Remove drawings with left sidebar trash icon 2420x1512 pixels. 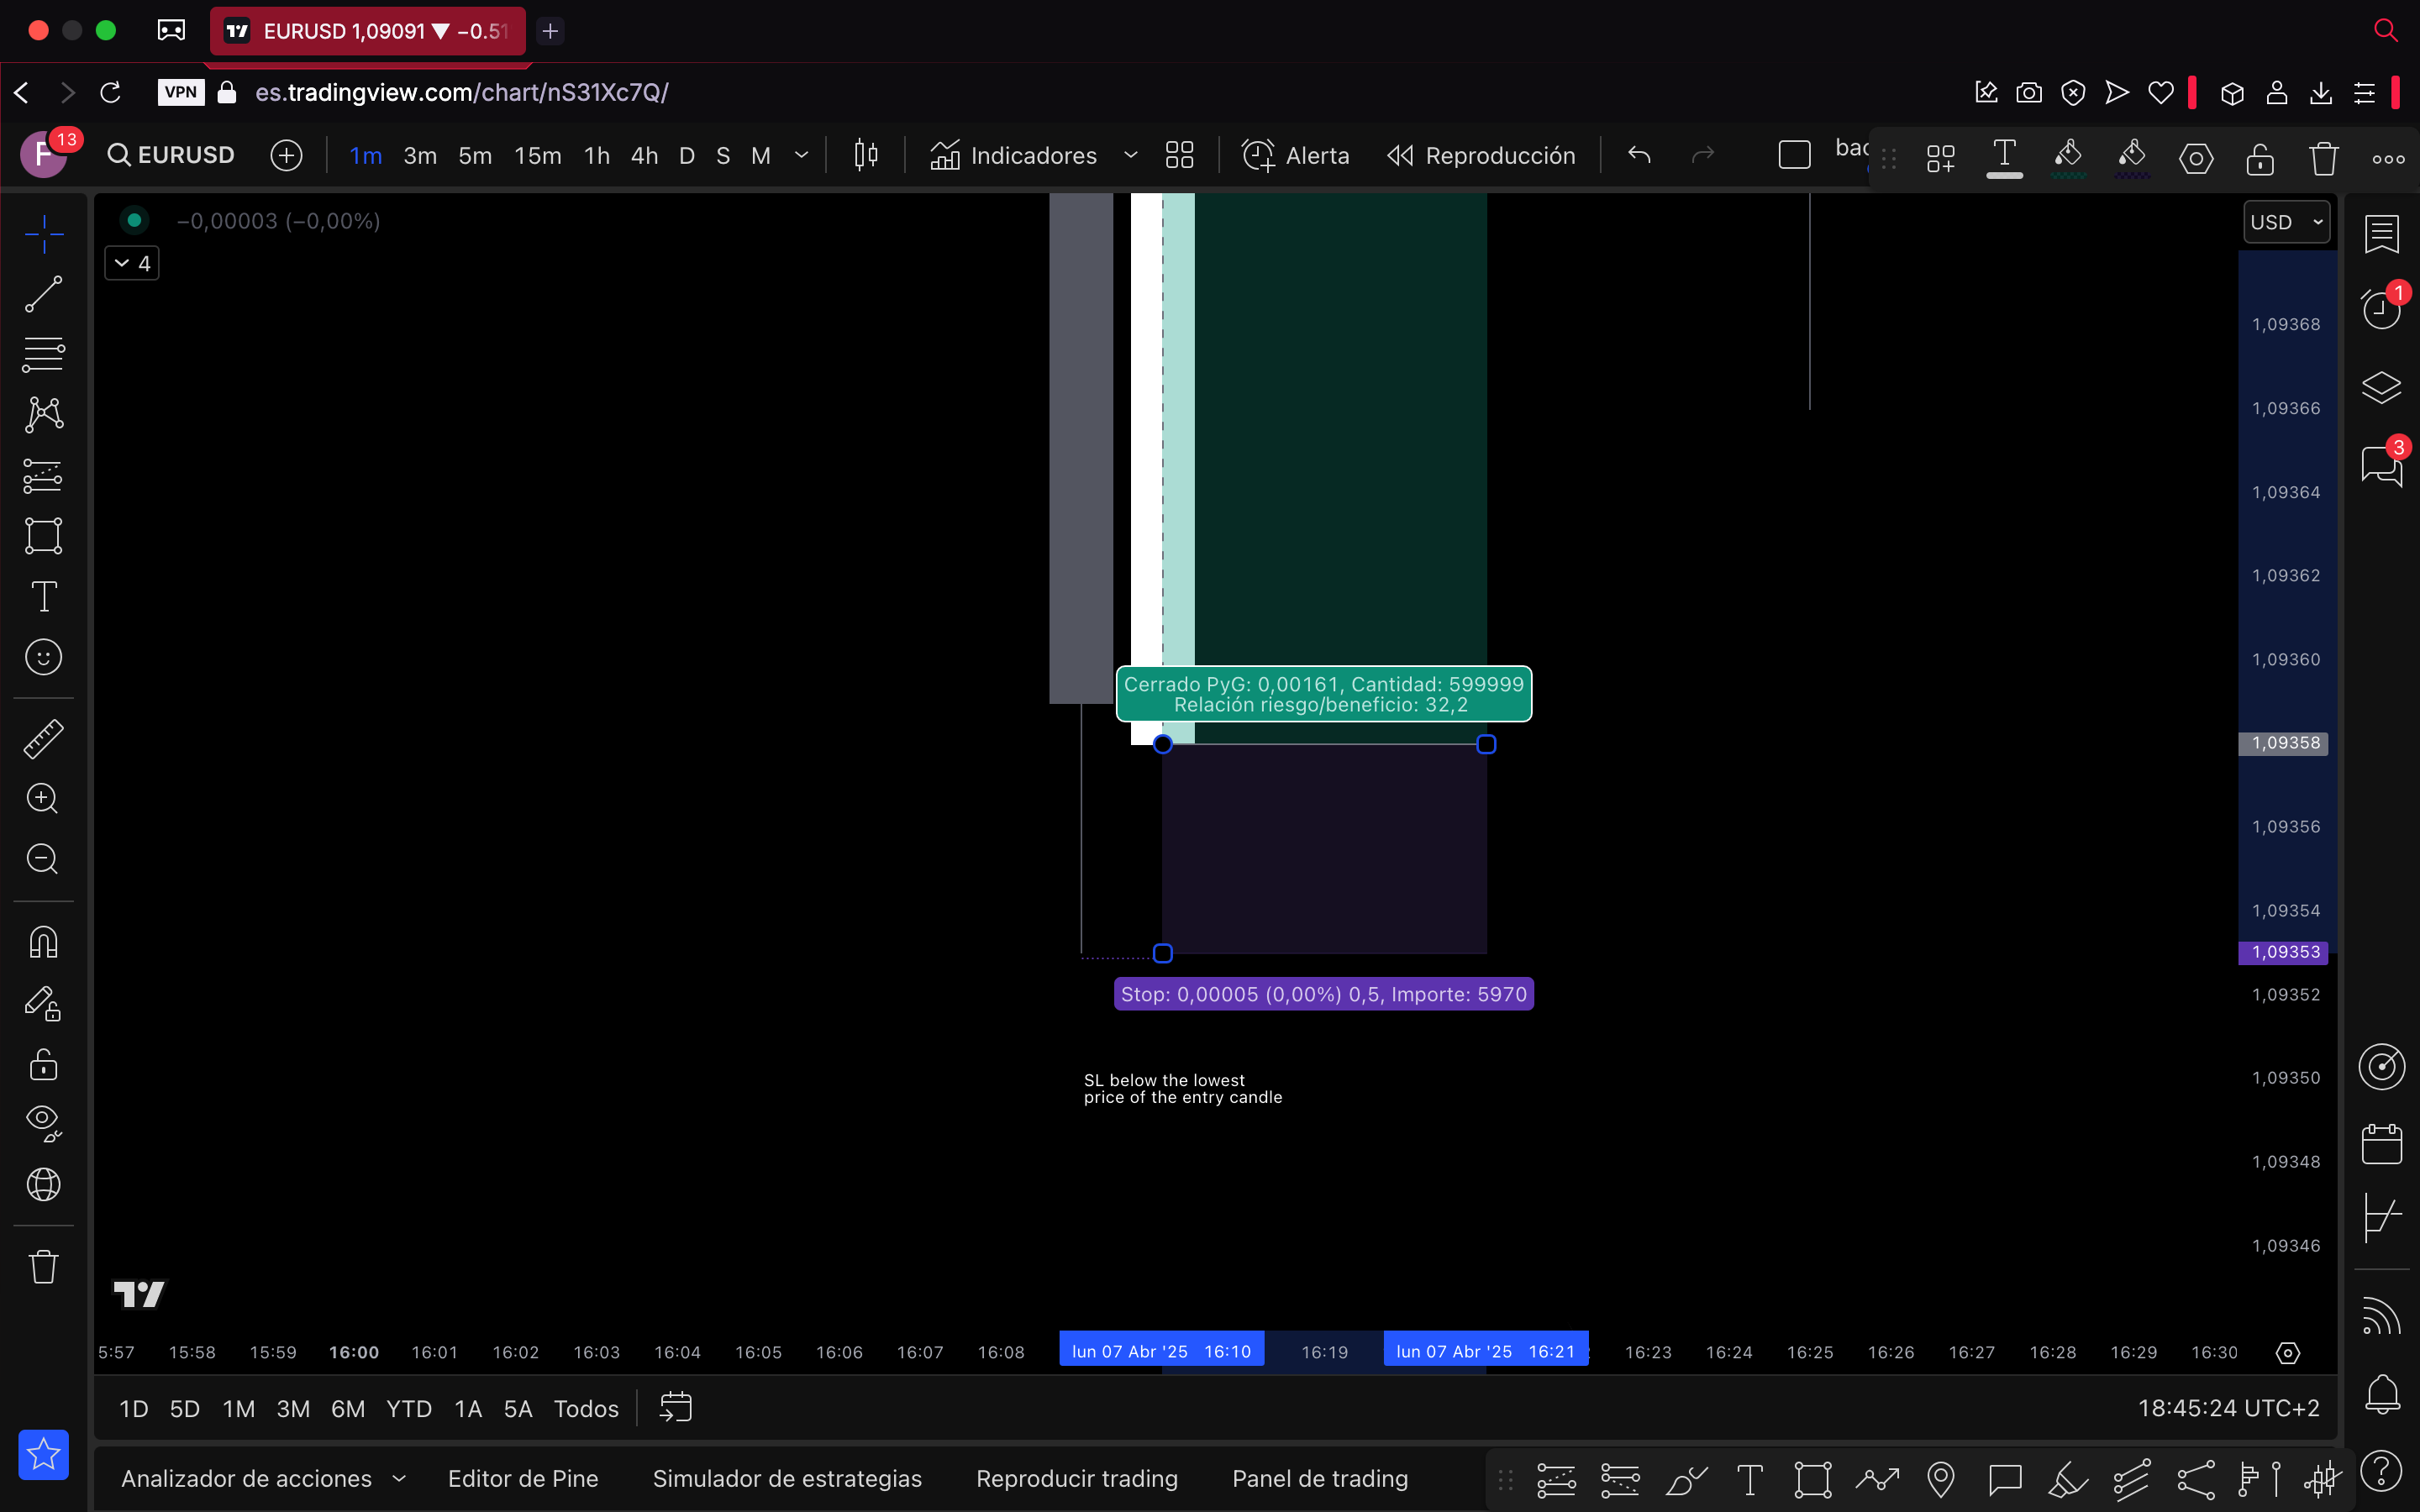(43, 1267)
